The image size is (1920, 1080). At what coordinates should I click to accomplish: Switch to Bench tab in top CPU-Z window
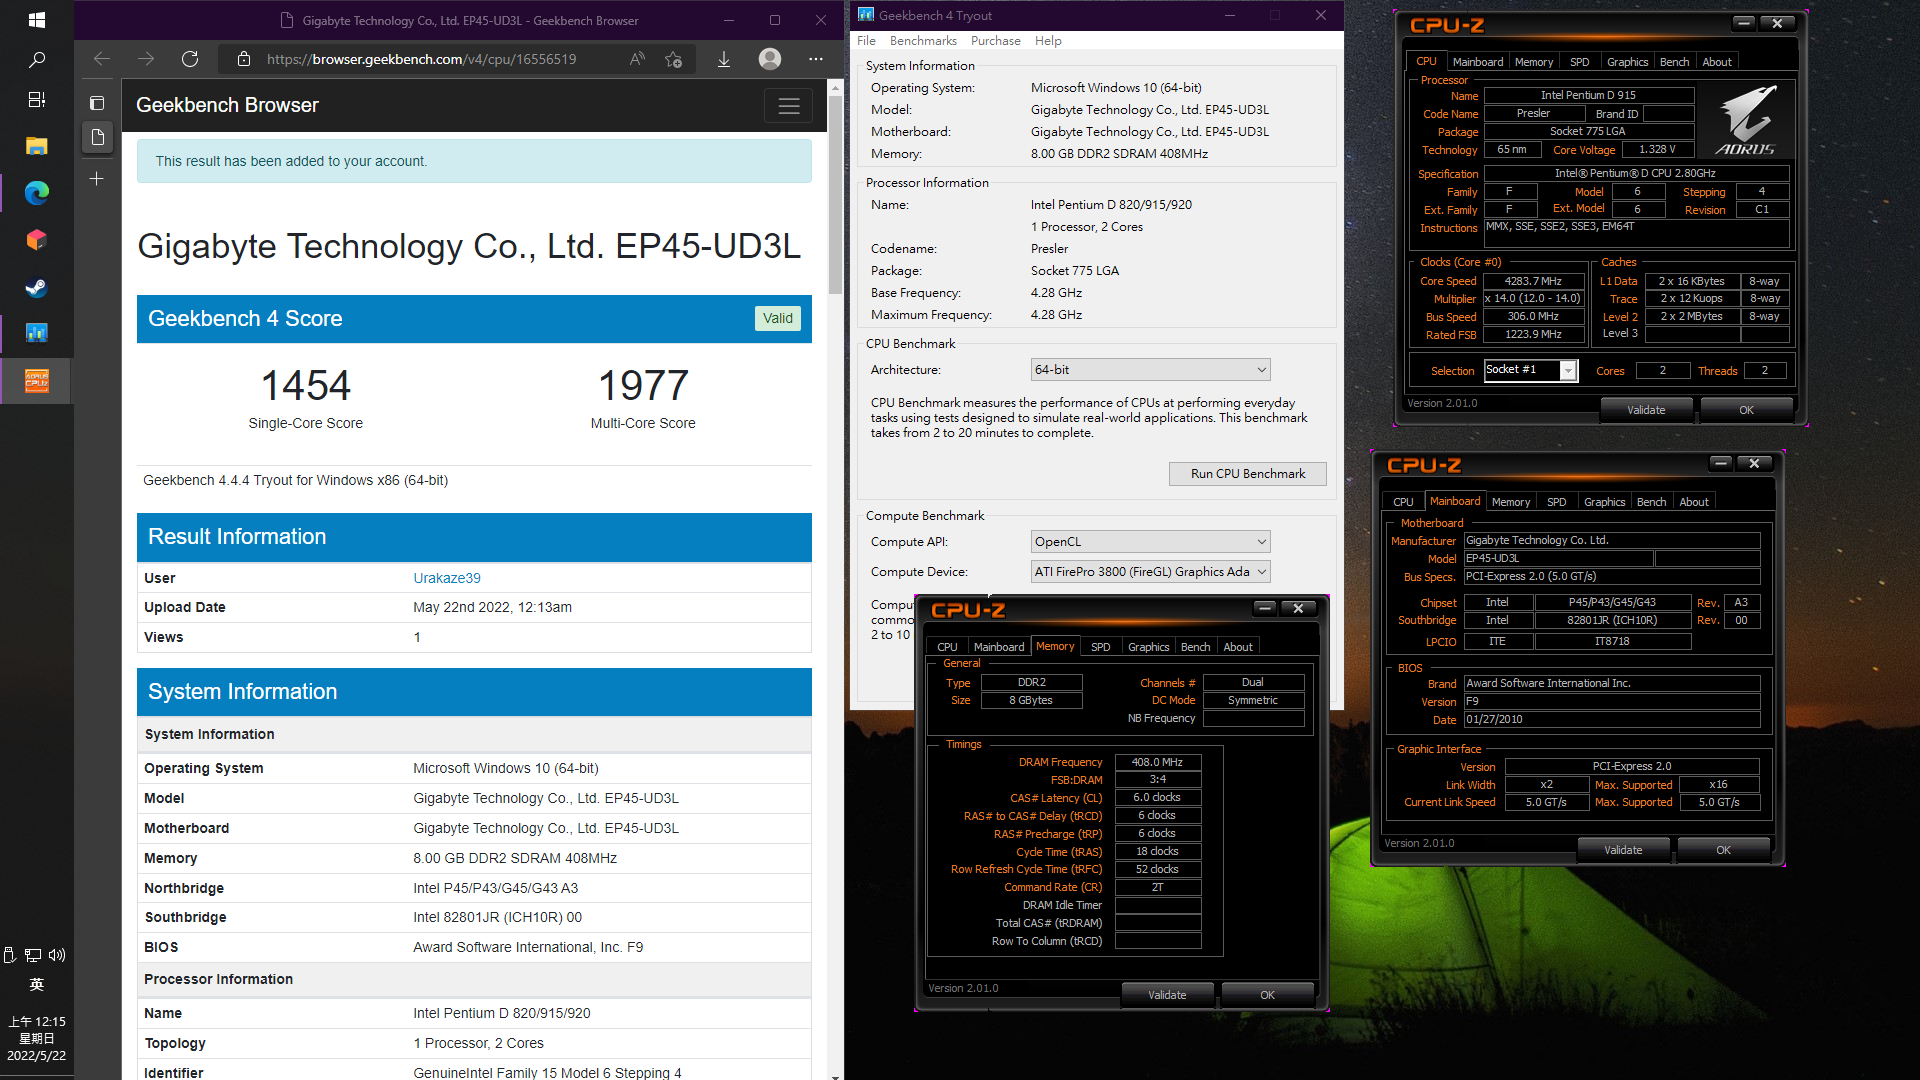(x=1674, y=62)
